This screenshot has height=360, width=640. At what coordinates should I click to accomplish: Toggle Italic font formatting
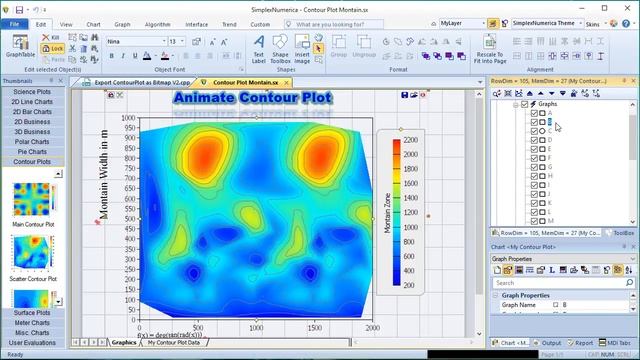point(123,56)
